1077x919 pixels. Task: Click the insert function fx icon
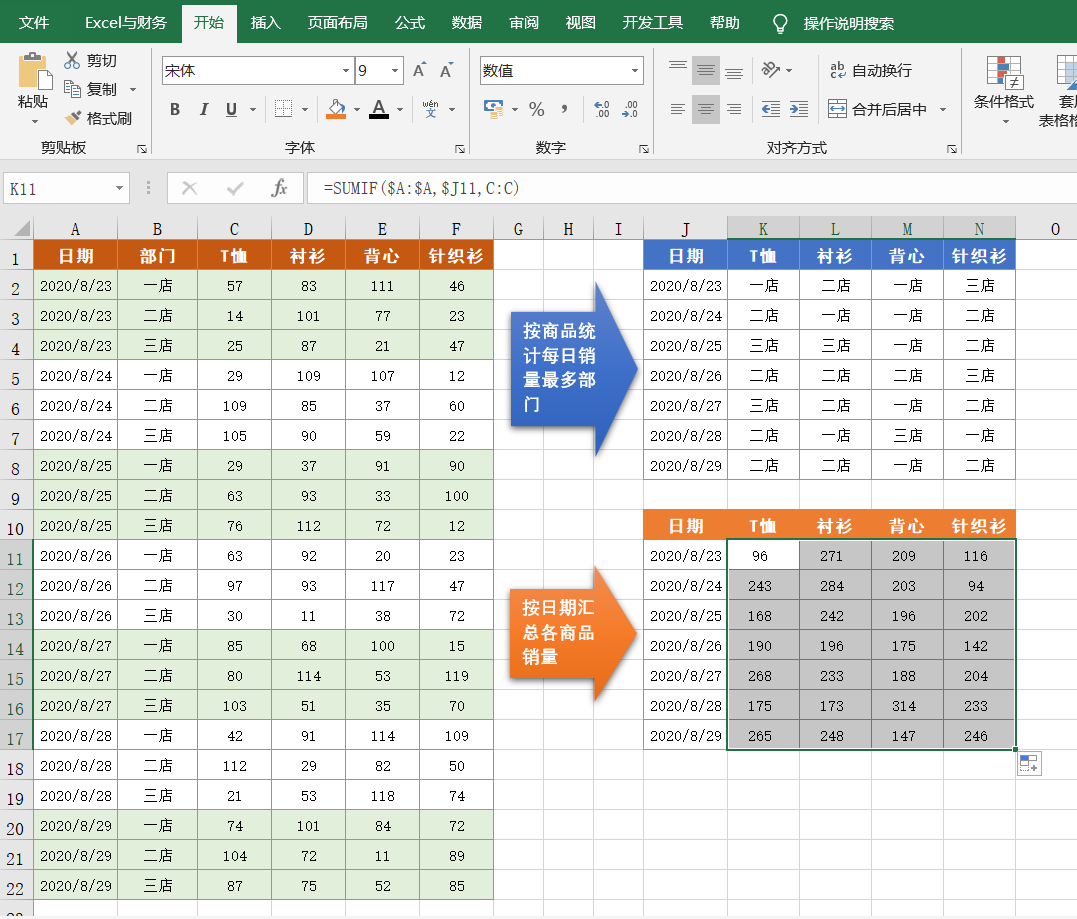(x=278, y=188)
